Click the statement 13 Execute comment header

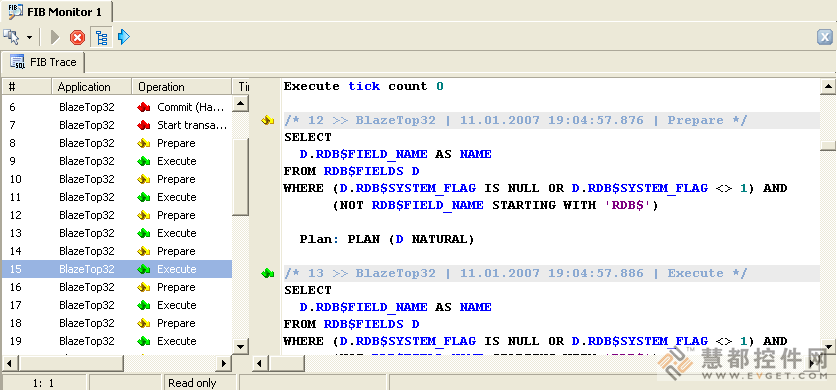515,273
